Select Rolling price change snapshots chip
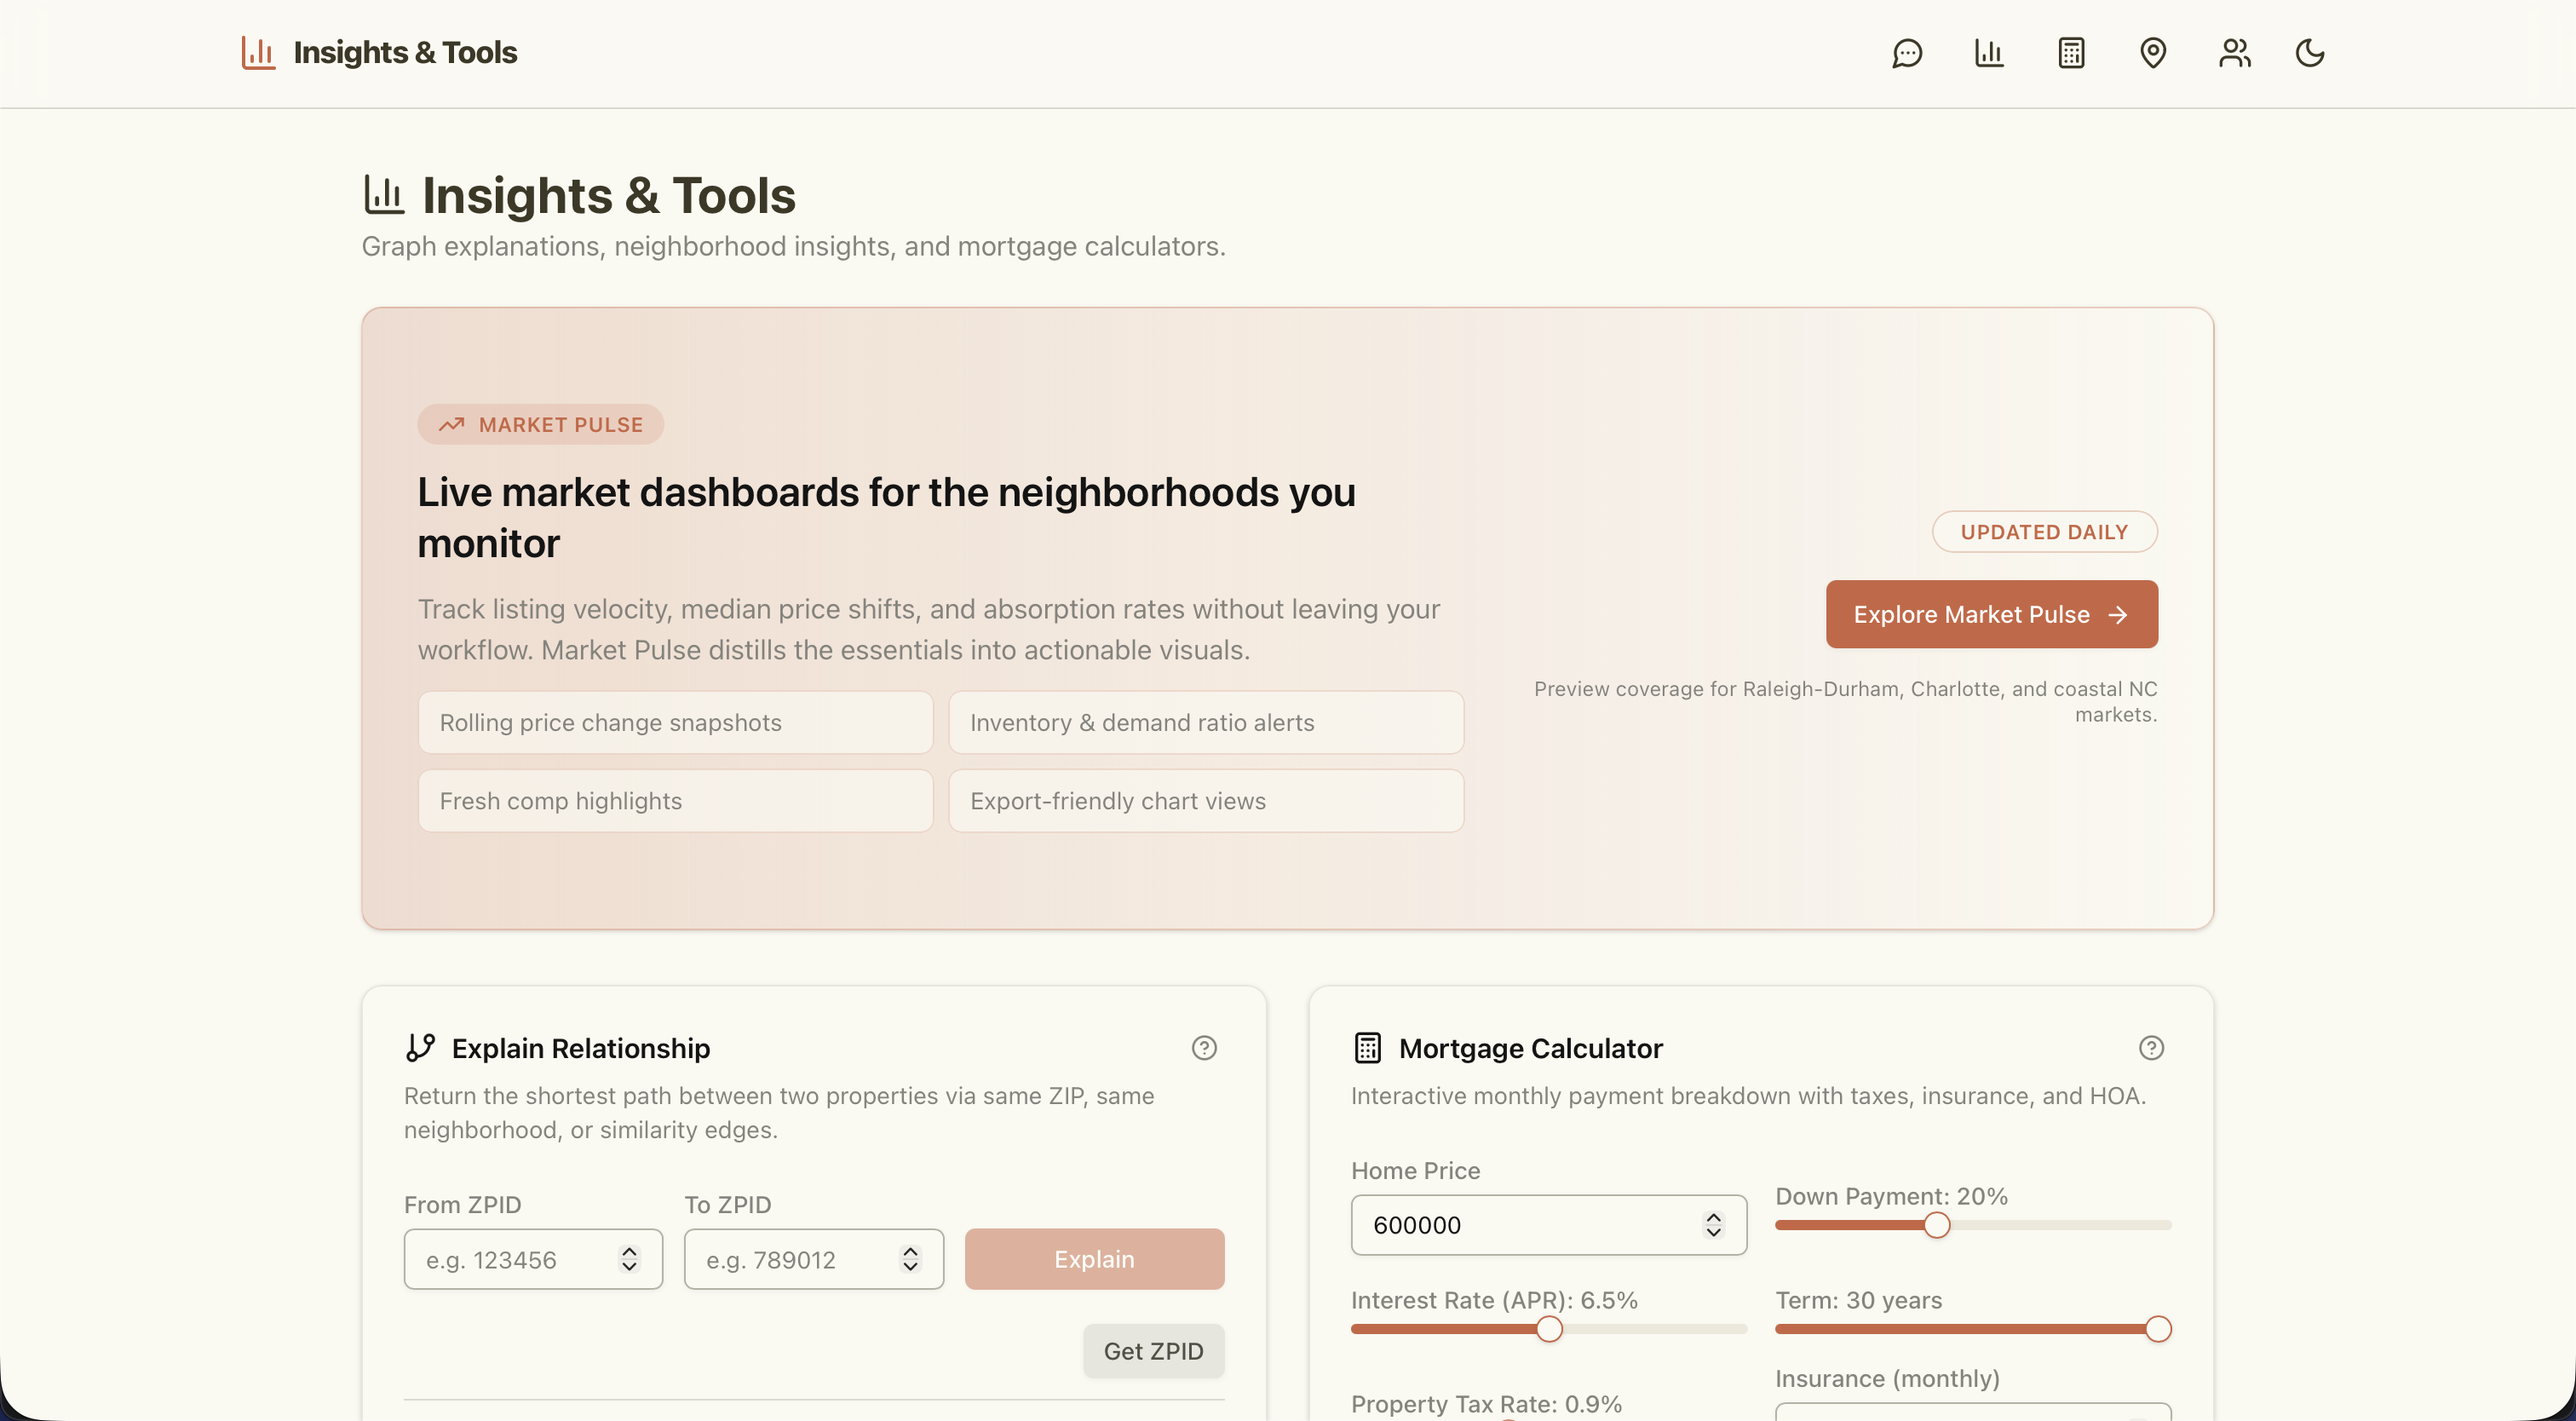The image size is (2576, 1421). click(x=675, y=723)
